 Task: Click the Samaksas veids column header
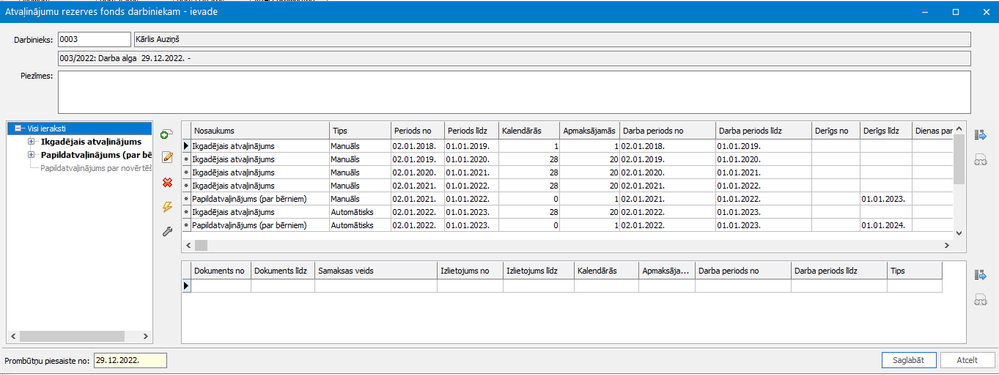click(376, 271)
